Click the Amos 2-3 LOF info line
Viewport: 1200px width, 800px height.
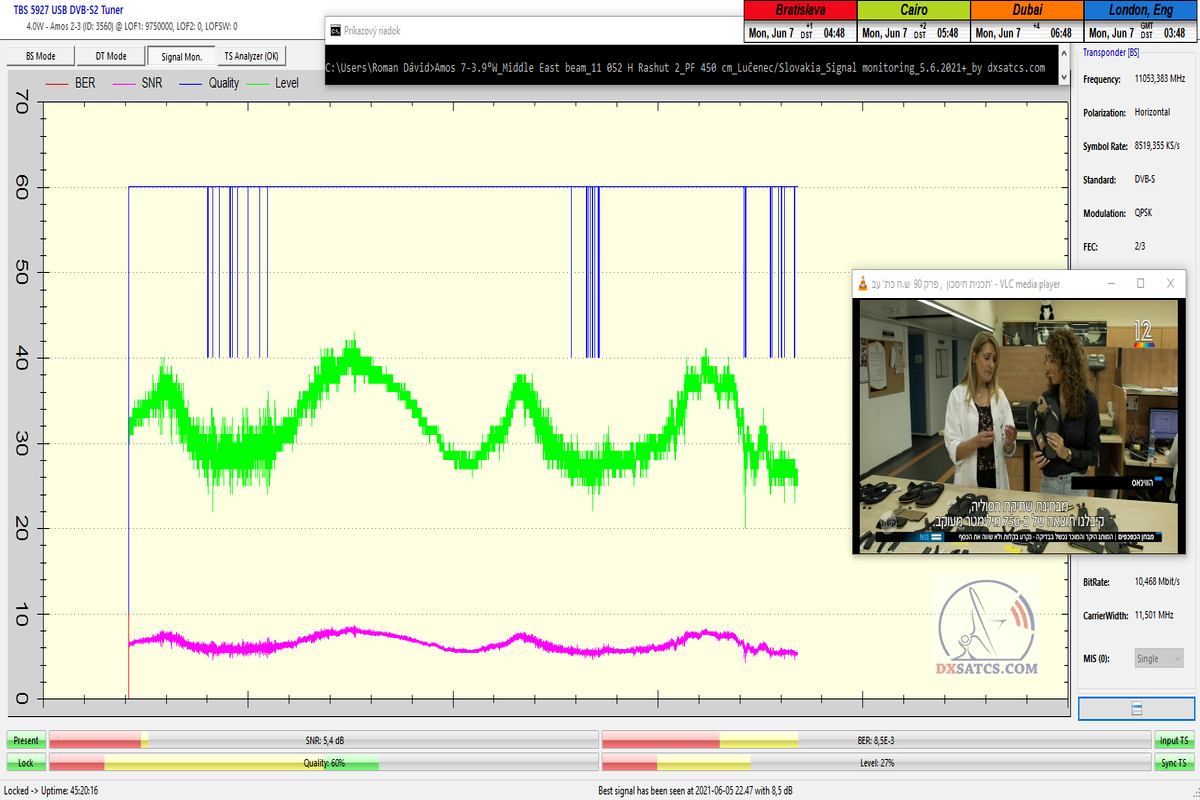coord(131,25)
